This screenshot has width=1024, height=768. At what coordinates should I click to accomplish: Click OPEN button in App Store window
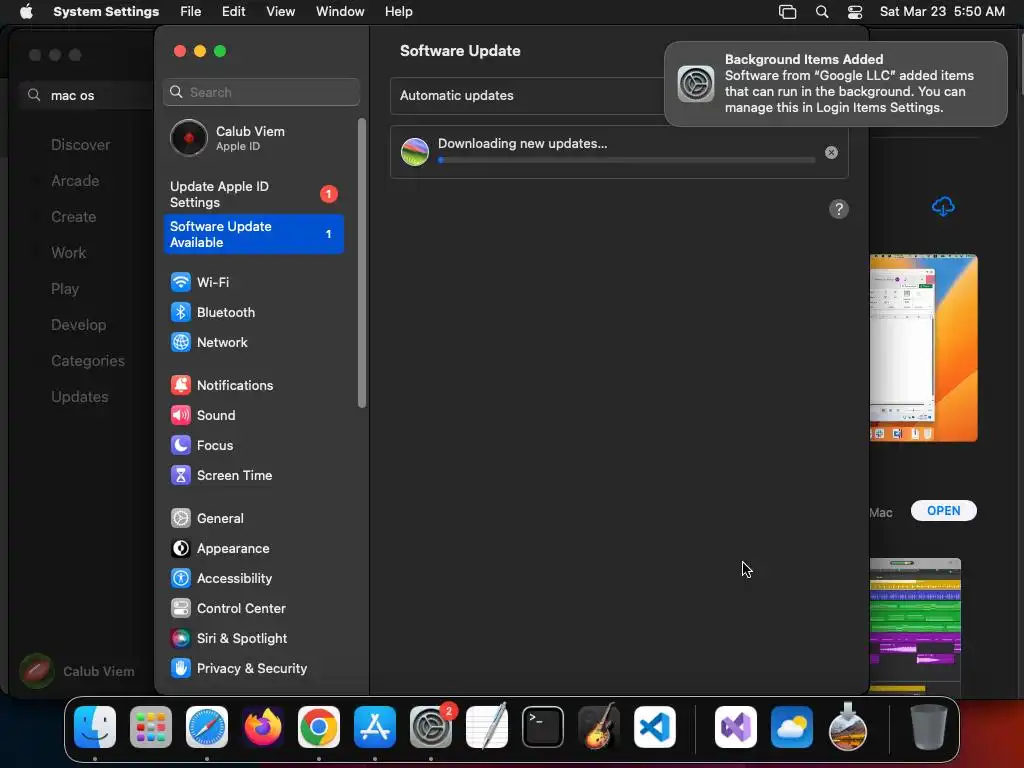coord(944,511)
